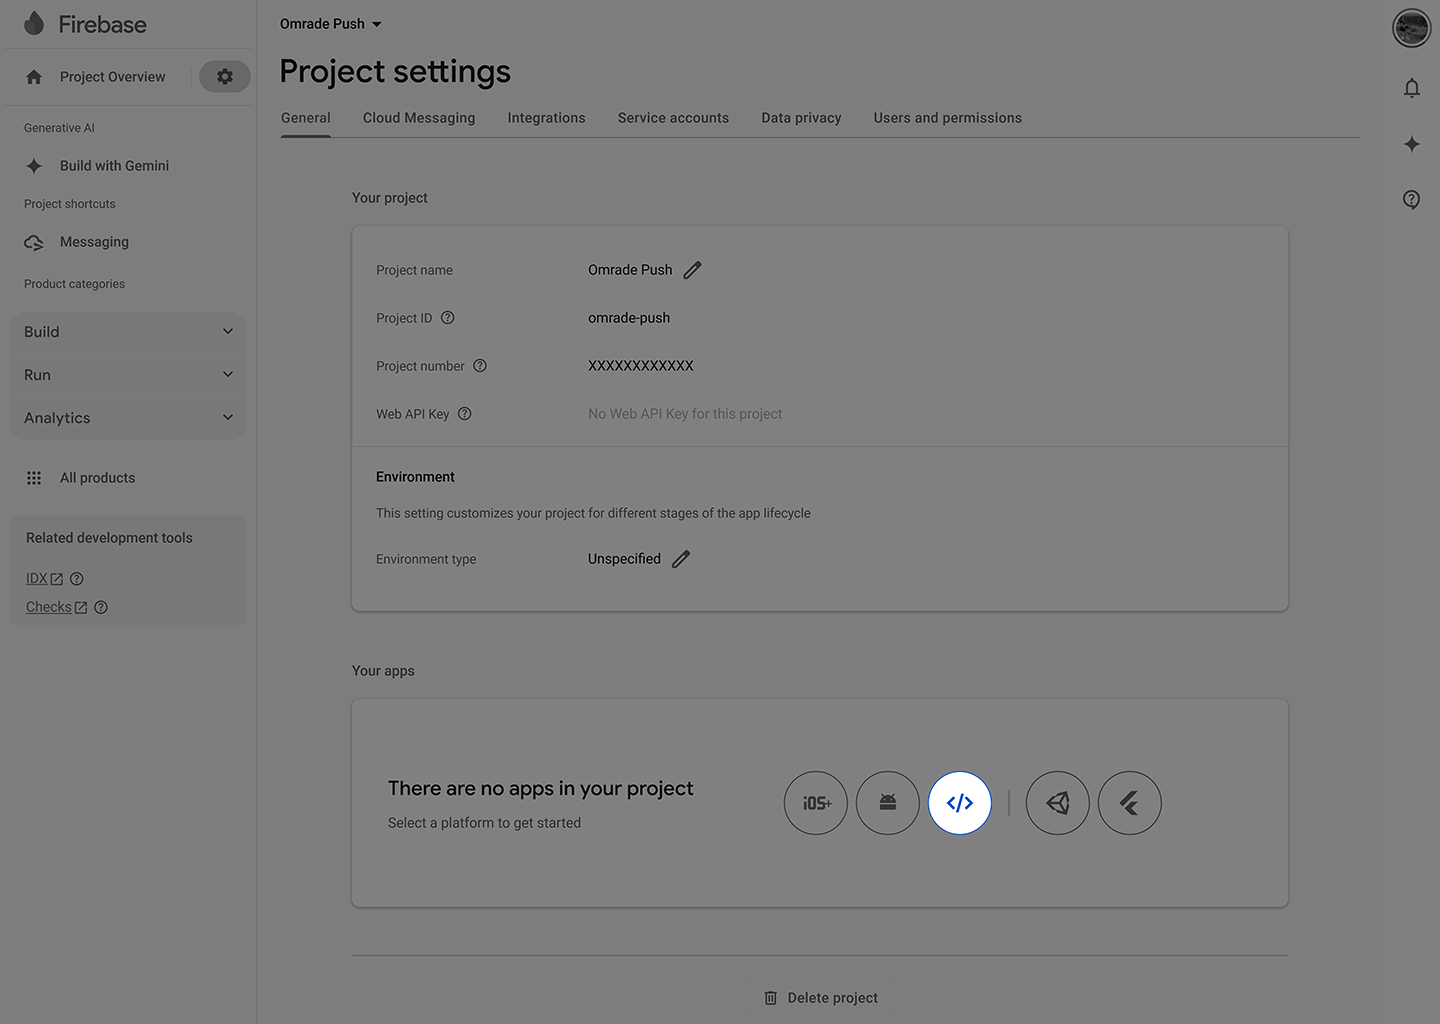Choose the Unity platform icon
The width and height of the screenshot is (1440, 1024).
click(1057, 803)
